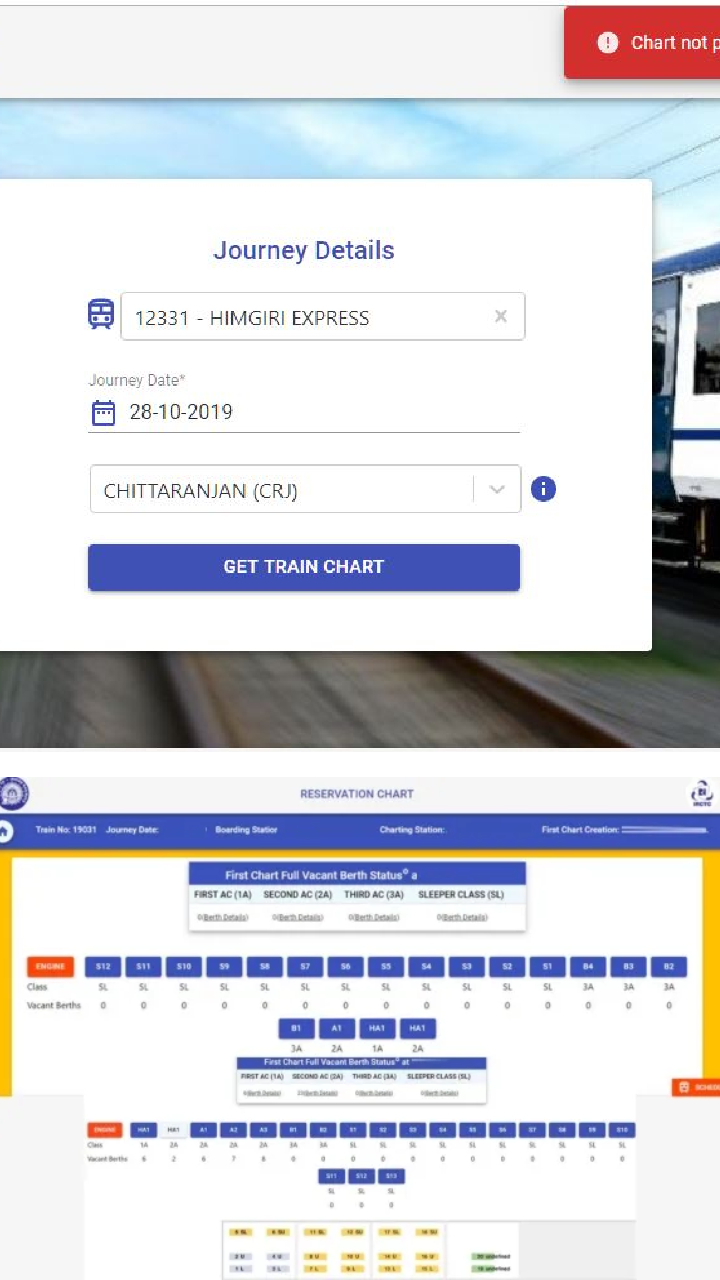
Task: Click the home icon in reservation chart bar
Action: [5, 830]
